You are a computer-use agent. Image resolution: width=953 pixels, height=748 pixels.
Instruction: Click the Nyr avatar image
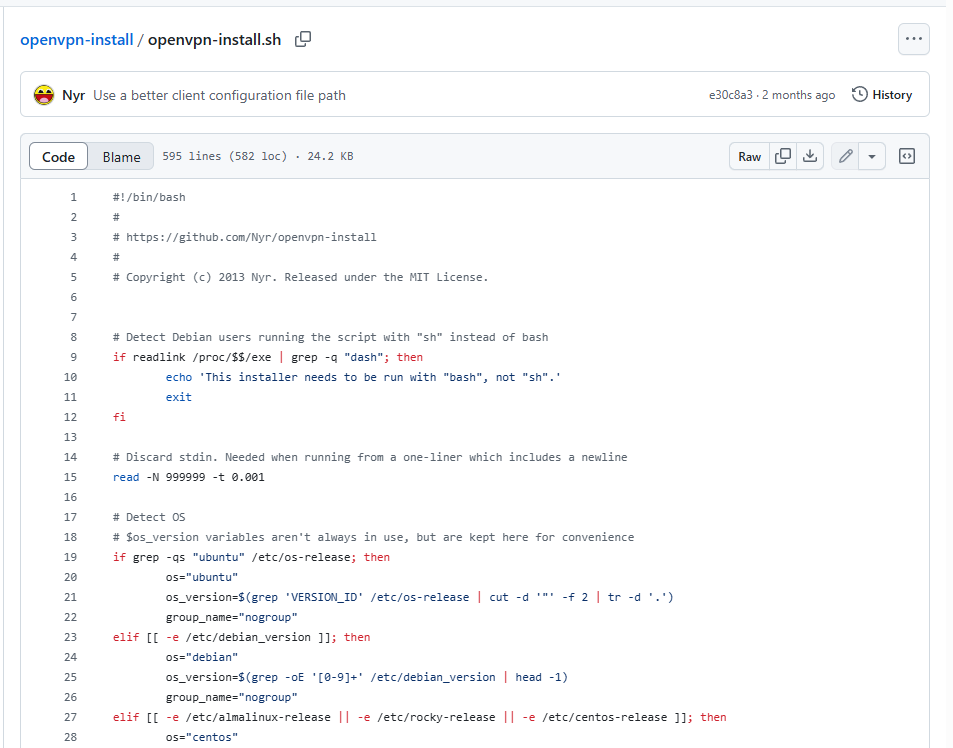point(44,95)
